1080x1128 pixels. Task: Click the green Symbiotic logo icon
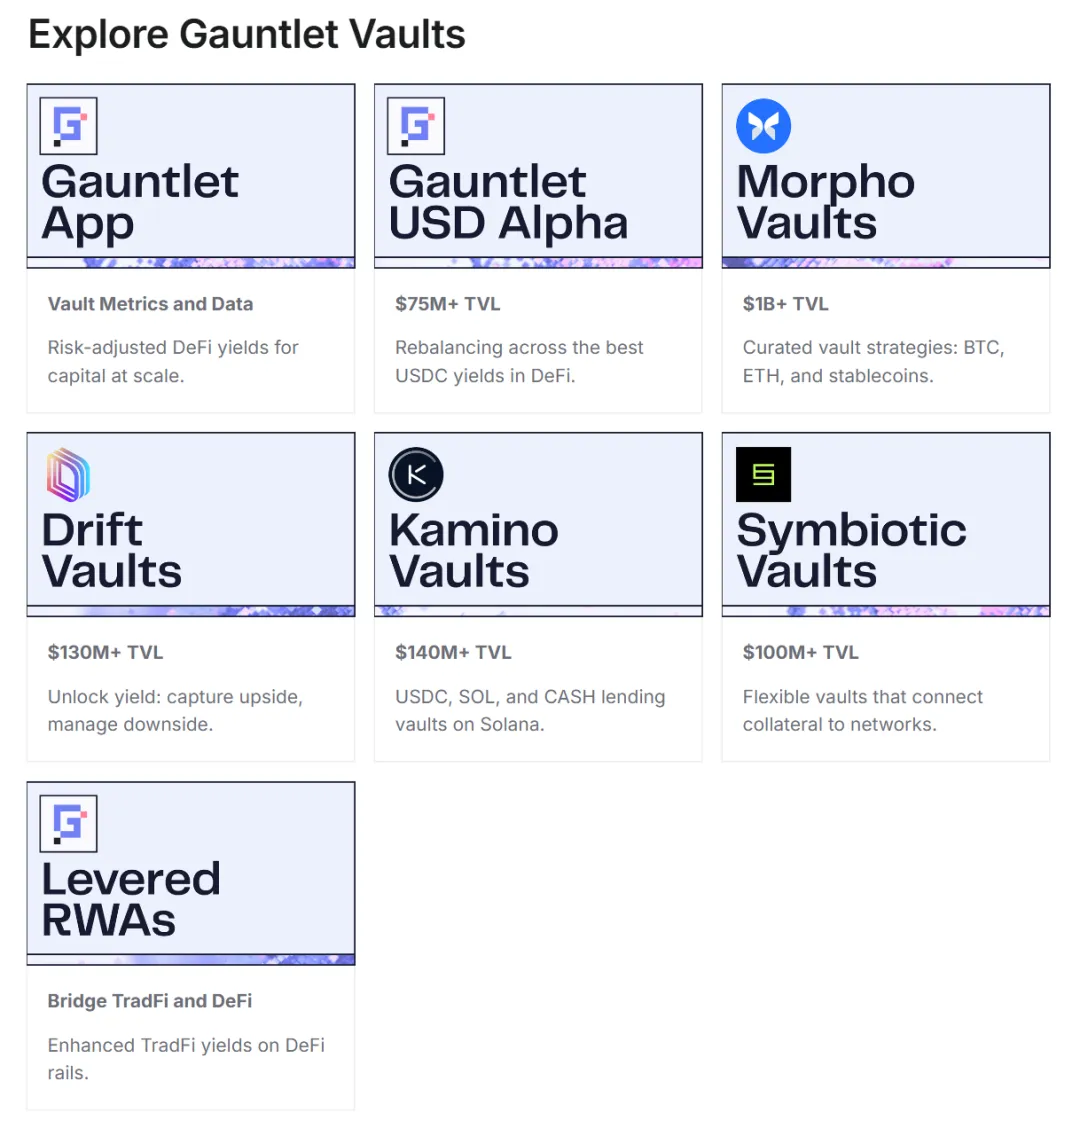(763, 474)
